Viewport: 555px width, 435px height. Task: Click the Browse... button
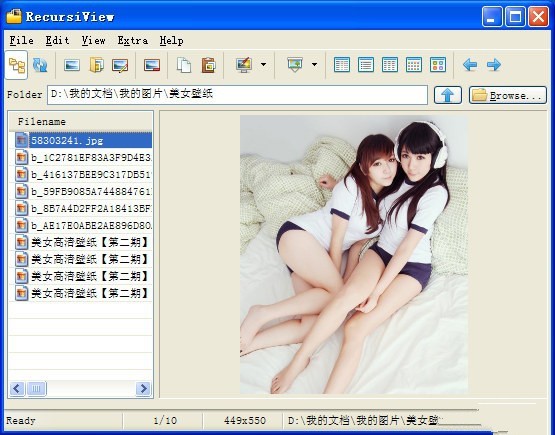click(508, 95)
